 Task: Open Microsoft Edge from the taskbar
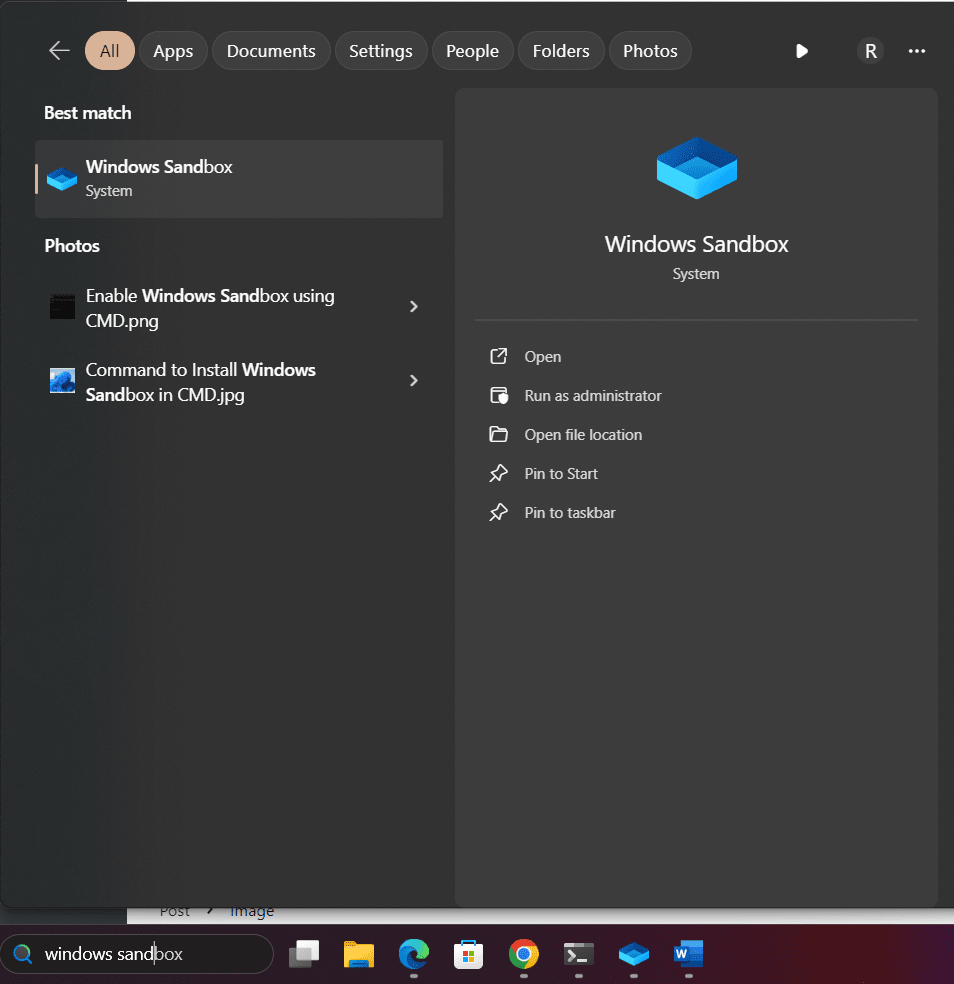coord(413,955)
